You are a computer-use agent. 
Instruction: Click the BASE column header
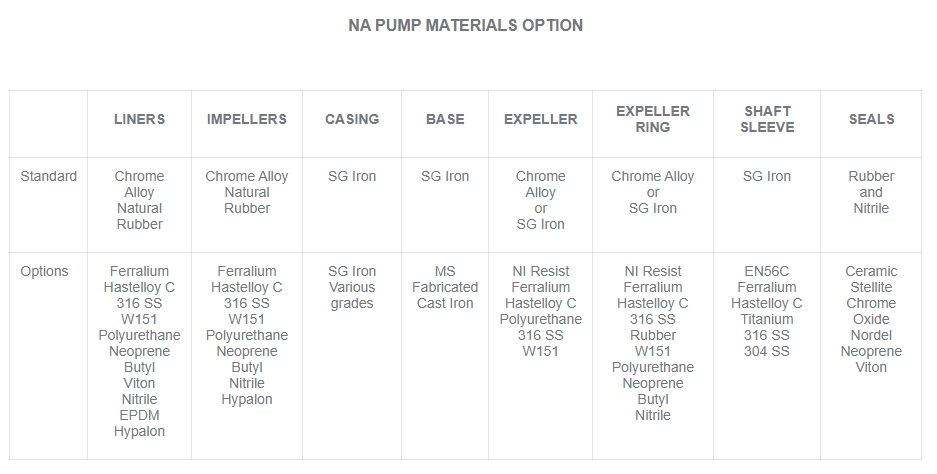(x=445, y=119)
